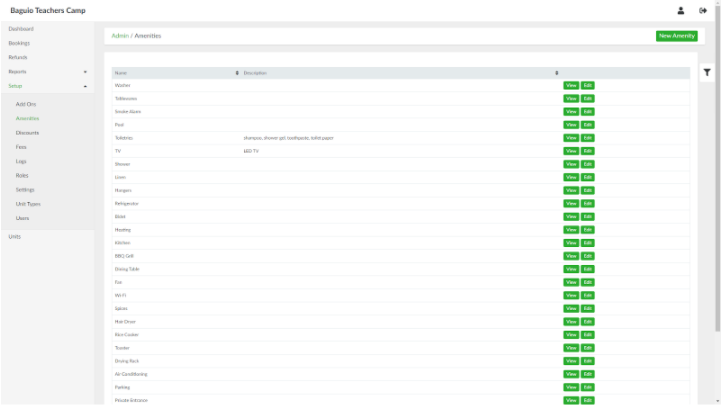This screenshot has width=726, height=408.
Task: Sort by Name column sort icon
Action: click(237, 73)
